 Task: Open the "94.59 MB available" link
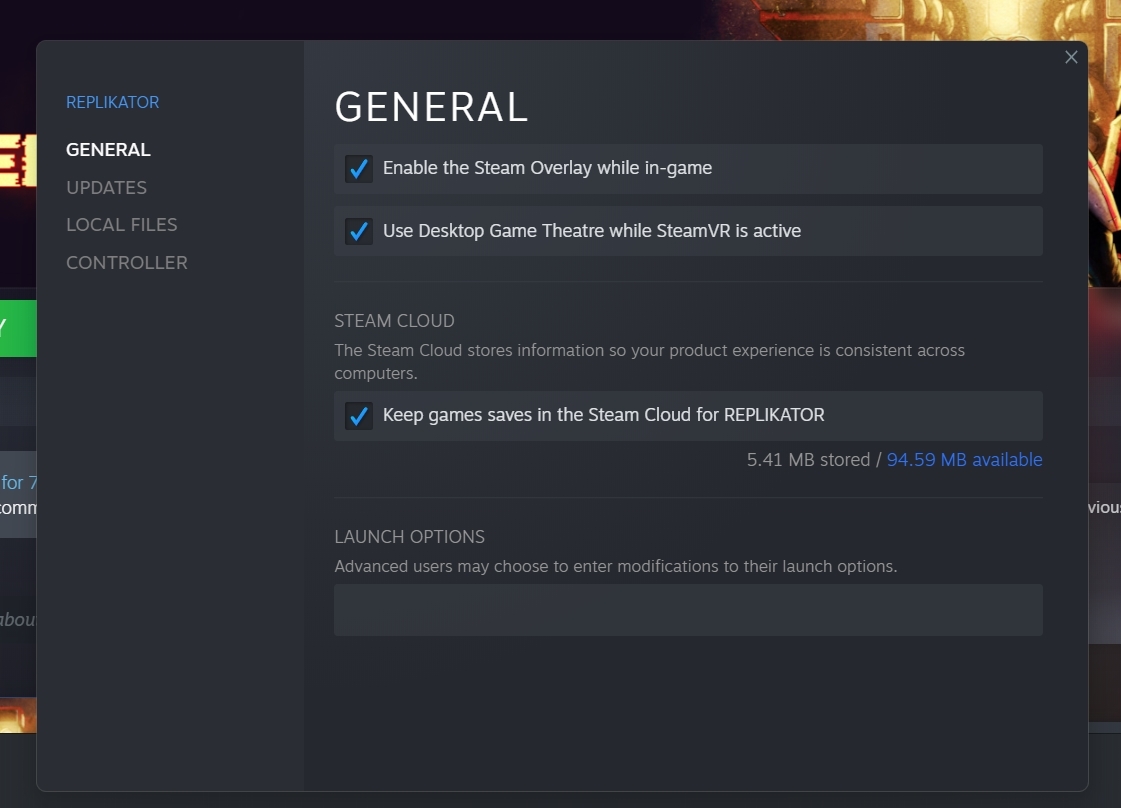[x=964, y=460]
